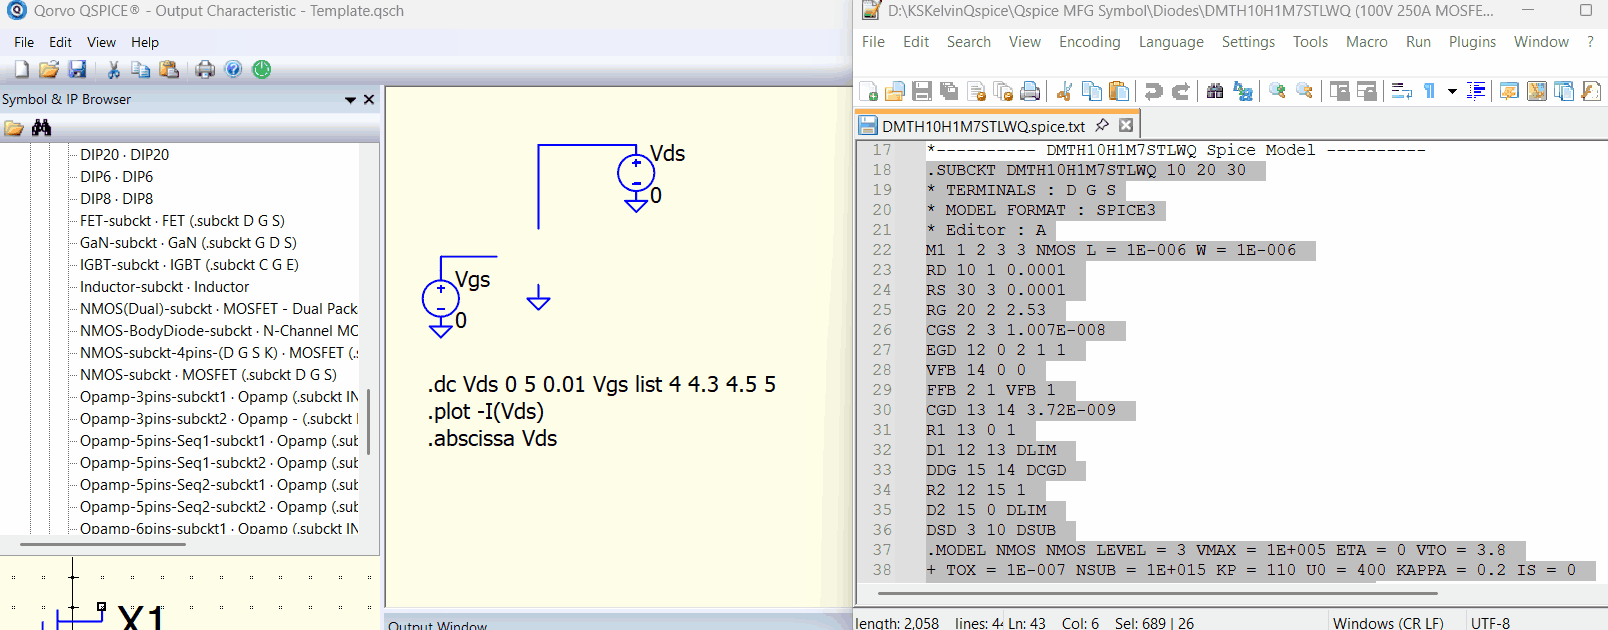Toggle Word Wrap in Notepad++ toolbar
Image resolution: width=1608 pixels, height=630 pixels.
point(1401,91)
